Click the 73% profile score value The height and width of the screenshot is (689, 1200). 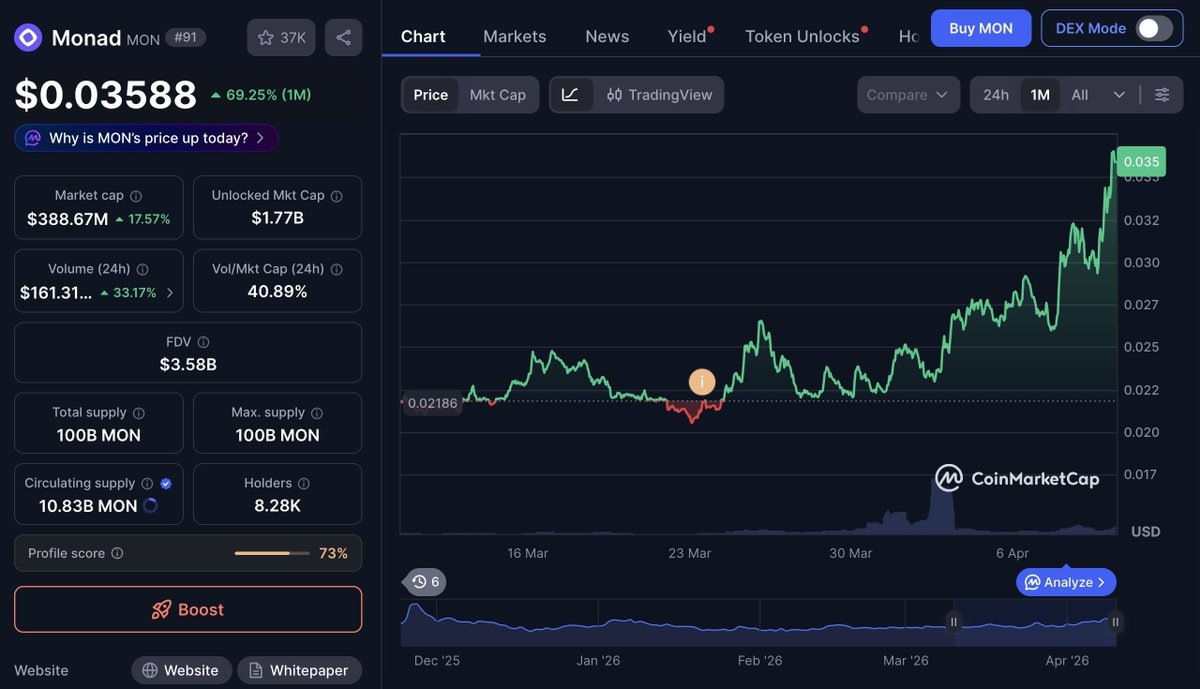(333, 553)
